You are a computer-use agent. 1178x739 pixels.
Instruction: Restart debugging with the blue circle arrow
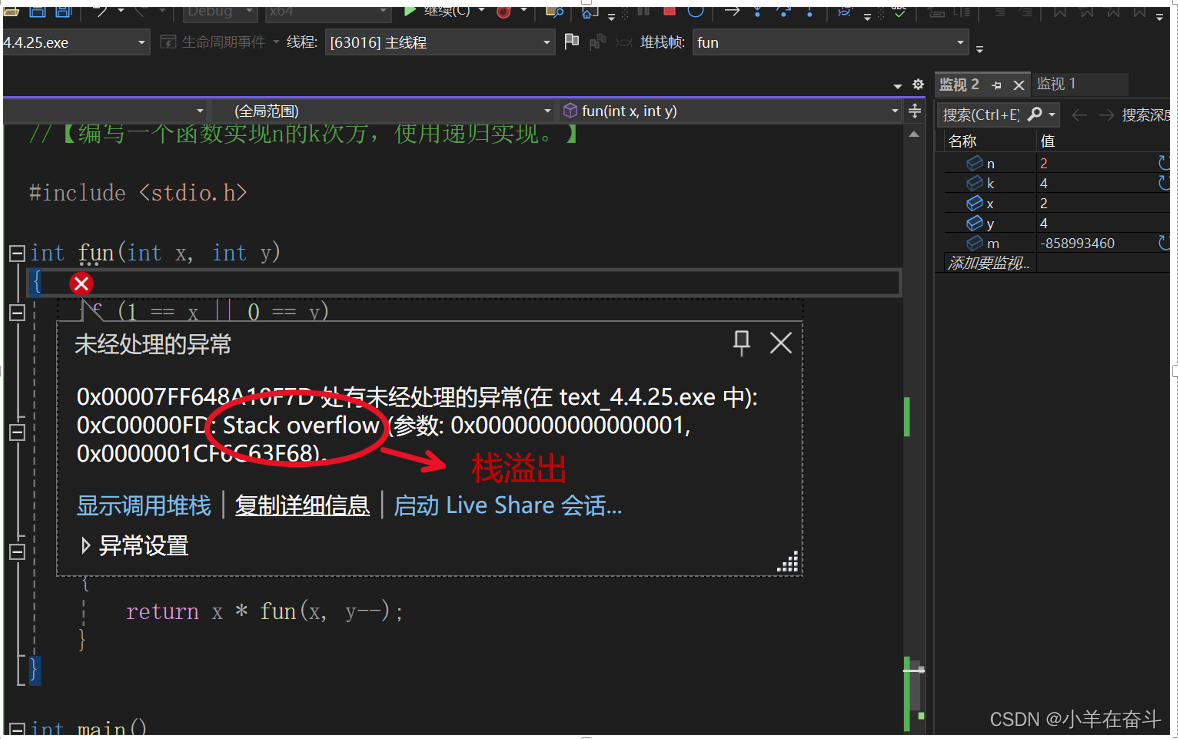(696, 11)
